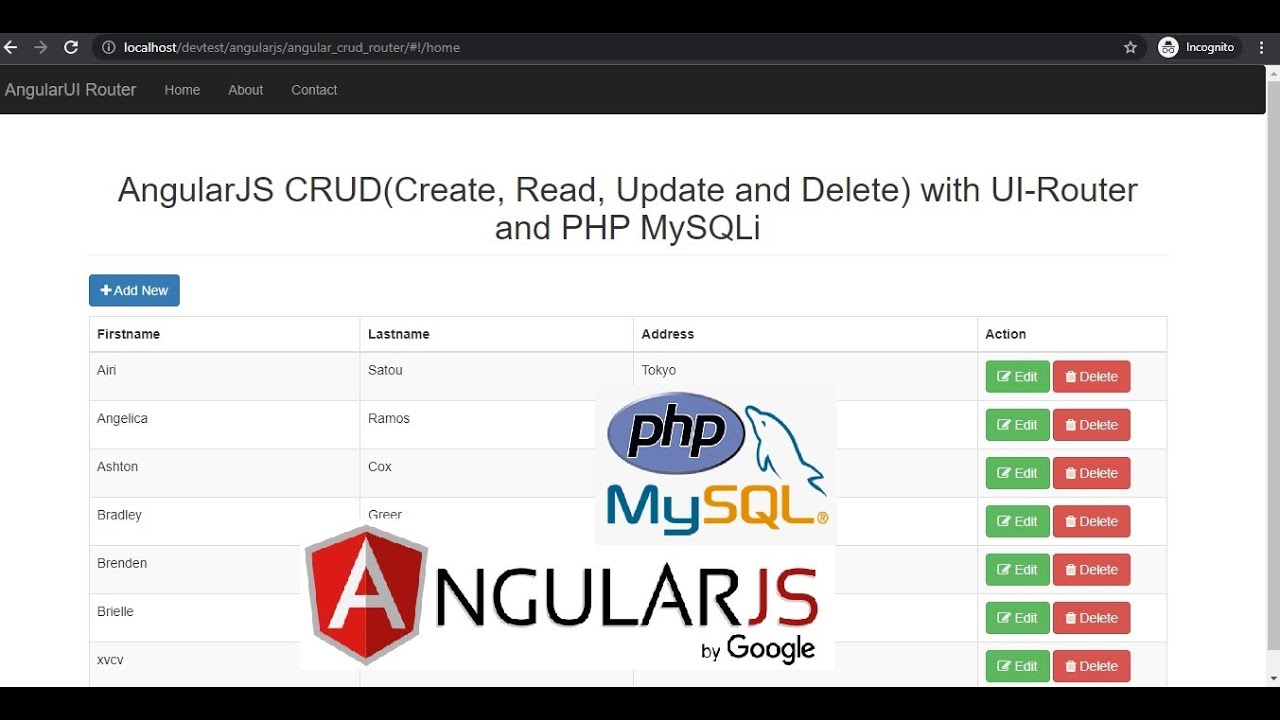
Task: Reload the page with the refresh icon
Action: (x=71, y=47)
